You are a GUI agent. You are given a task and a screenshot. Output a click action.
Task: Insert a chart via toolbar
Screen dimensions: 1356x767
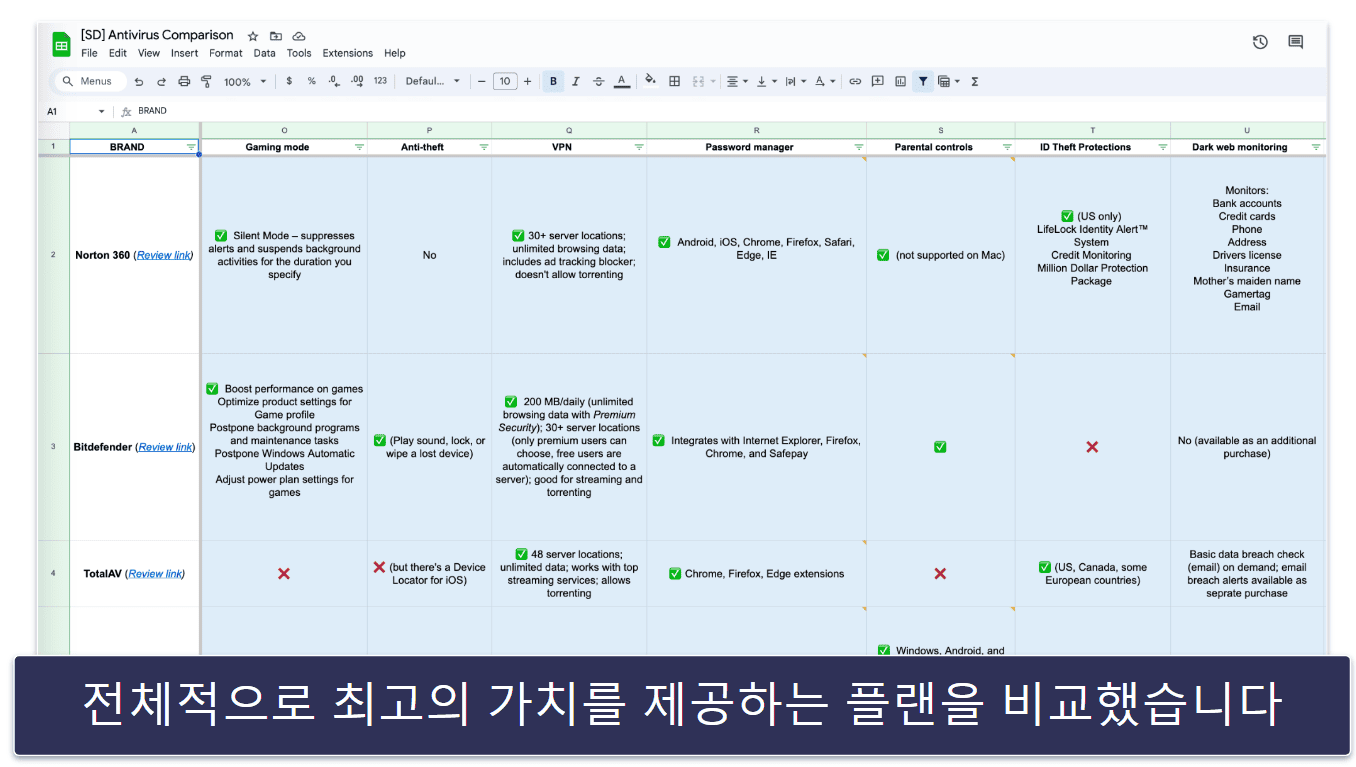pyautogui.click(x=900, y=82)
